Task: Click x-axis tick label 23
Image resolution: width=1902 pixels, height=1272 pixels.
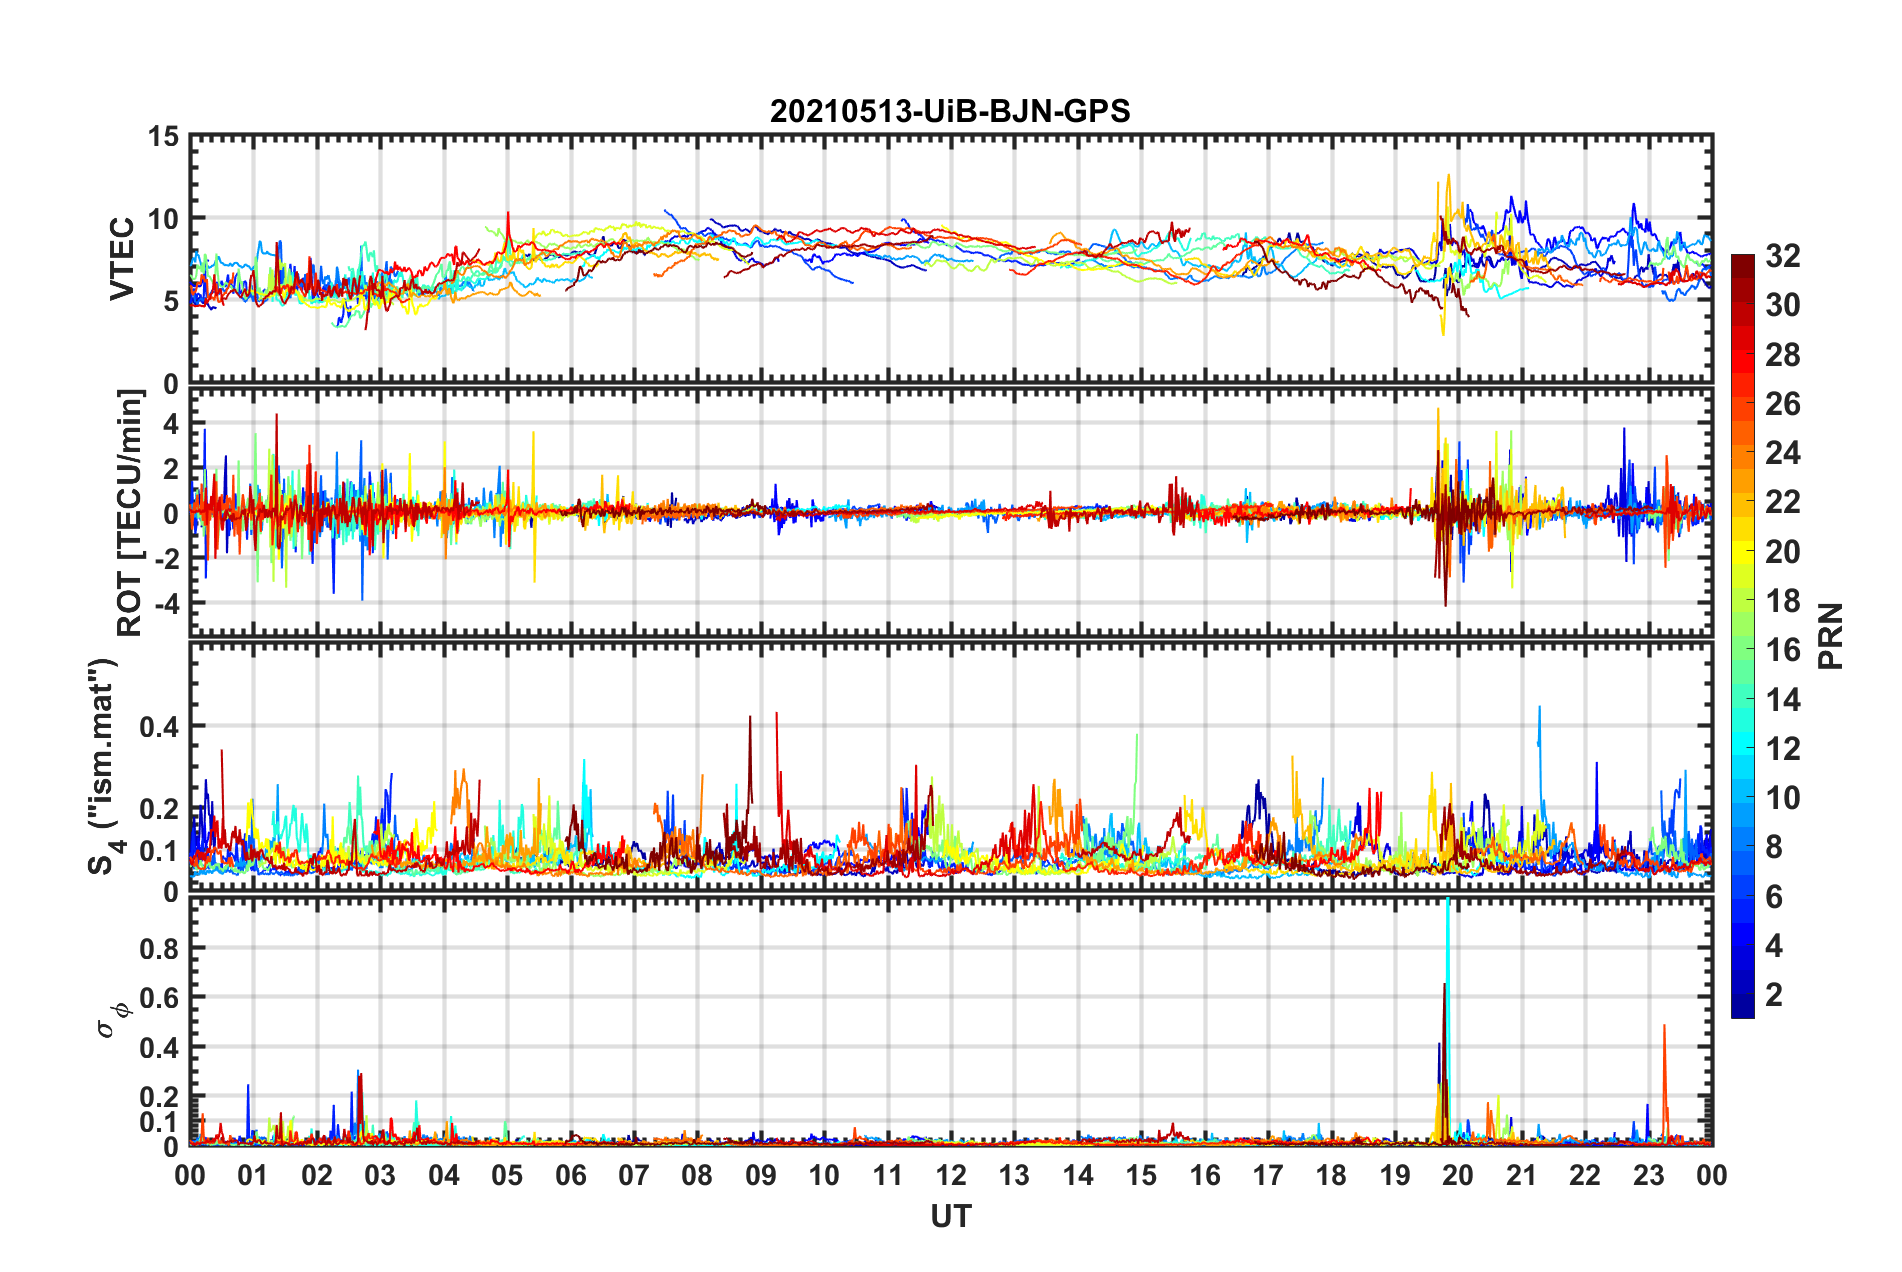Action: [x=1648, y=1175]
